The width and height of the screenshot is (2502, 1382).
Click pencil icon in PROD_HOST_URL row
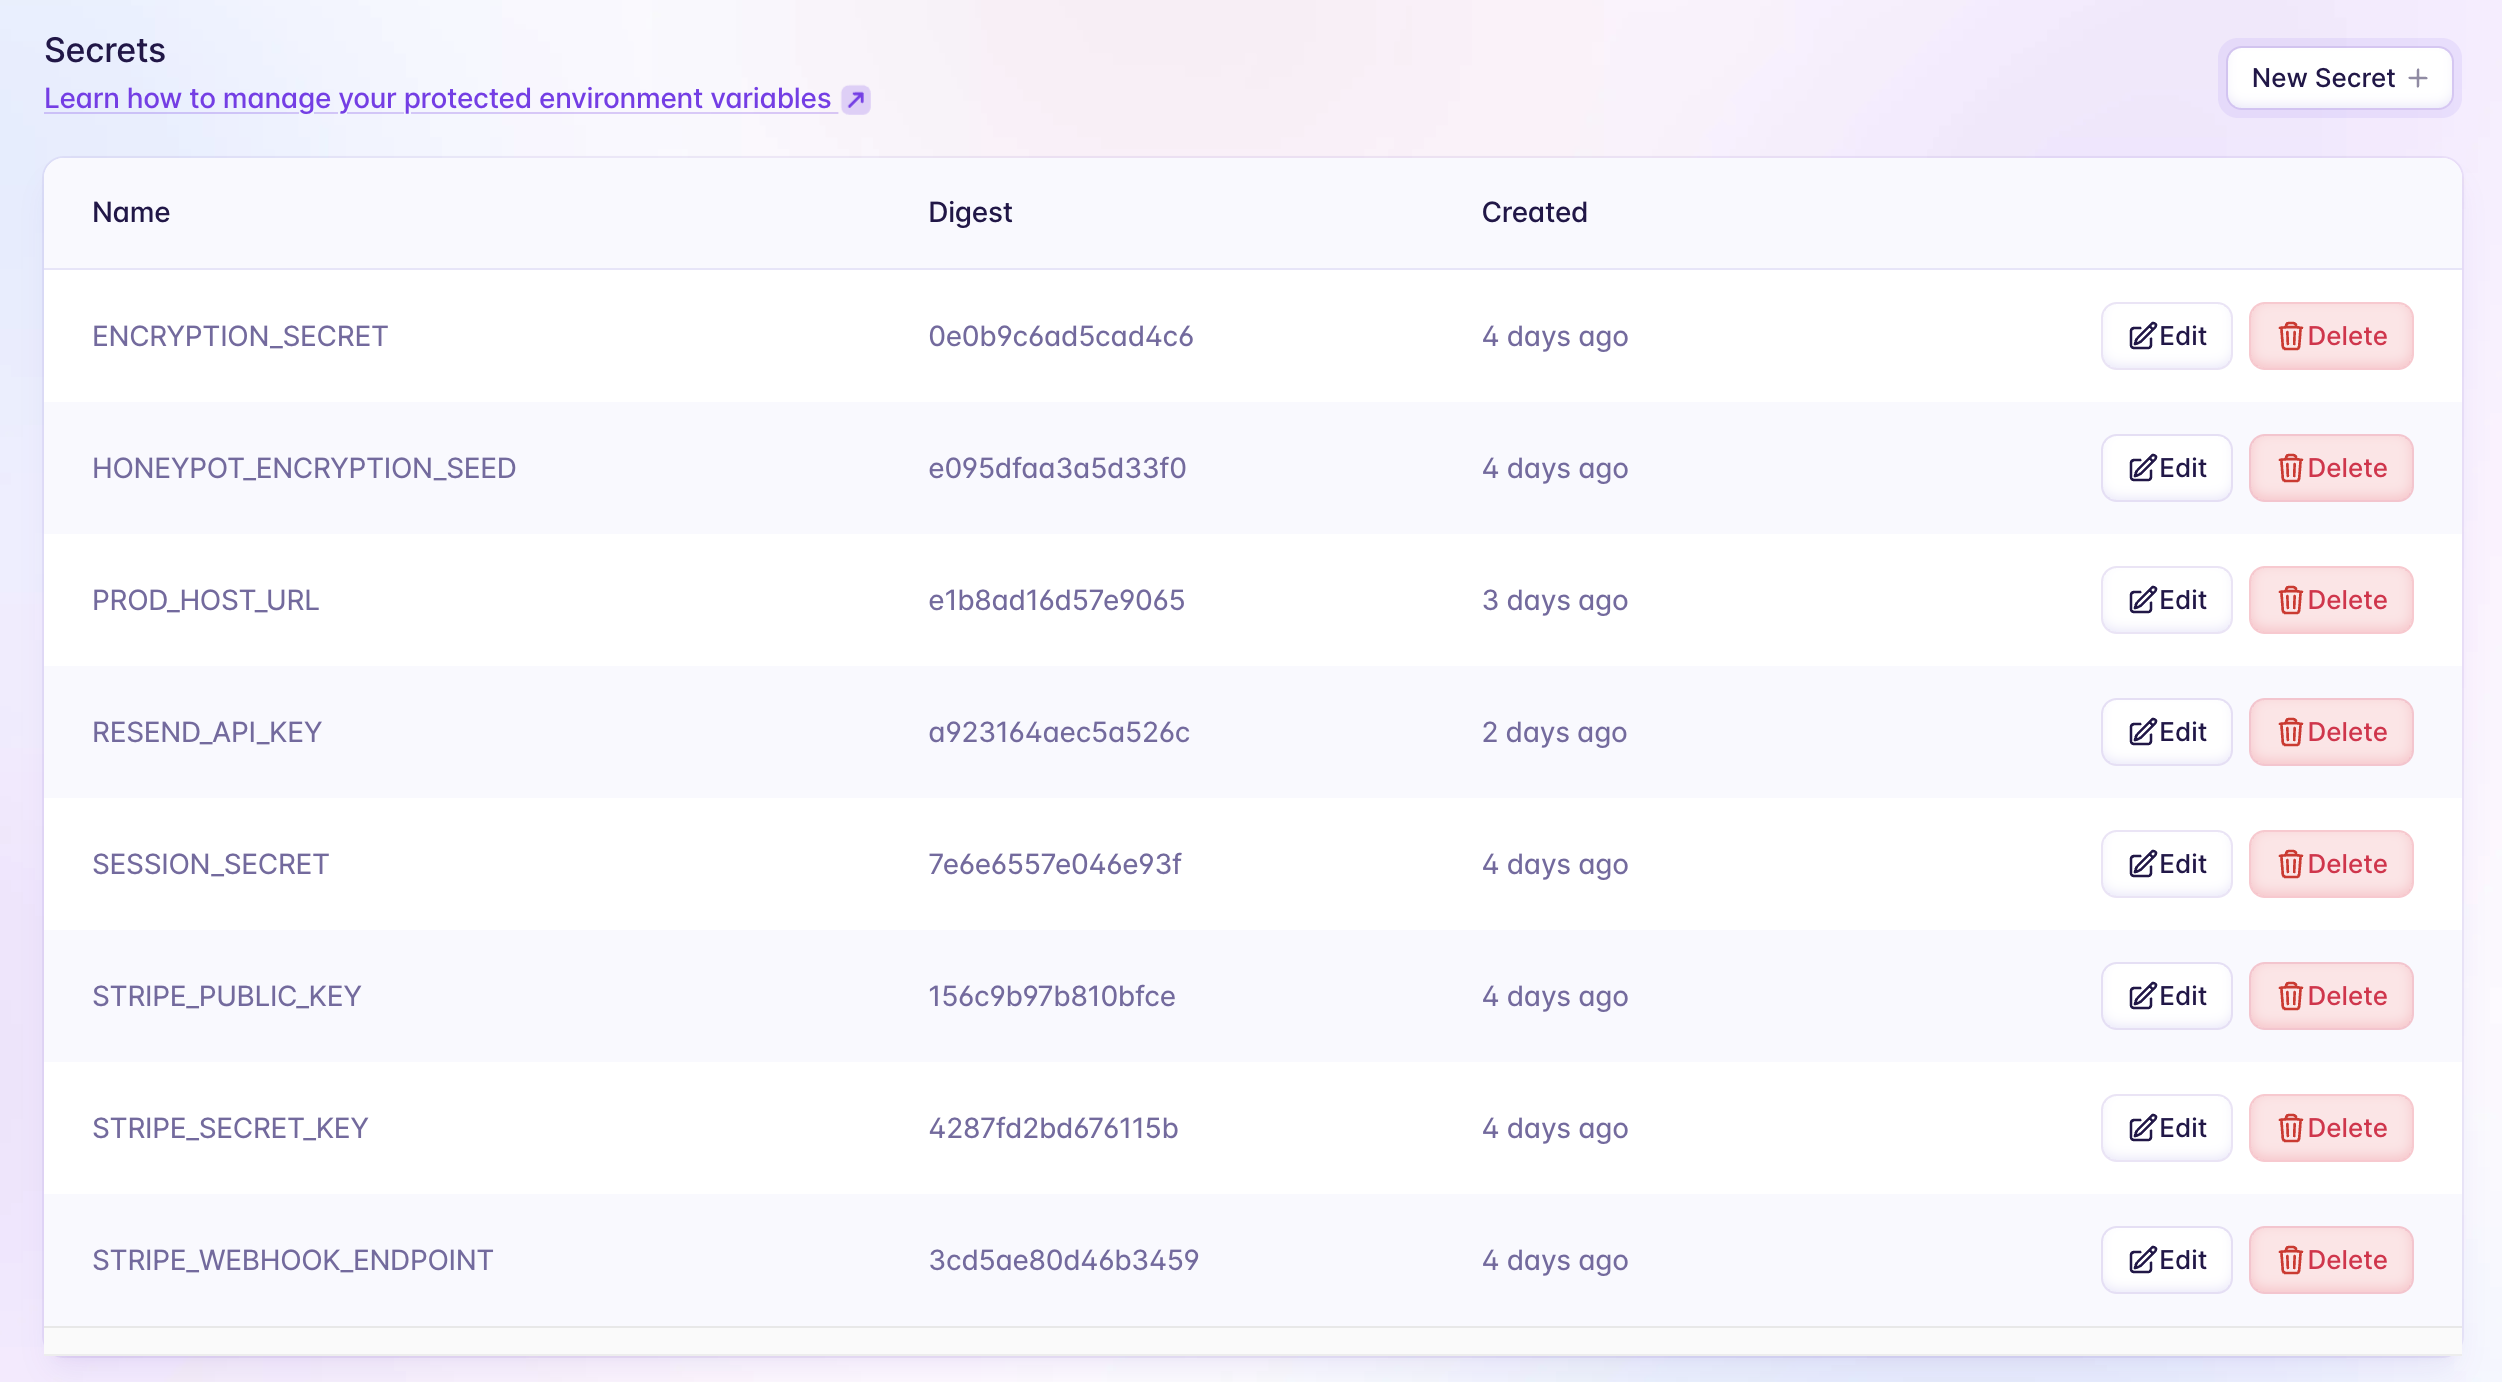2141,600
